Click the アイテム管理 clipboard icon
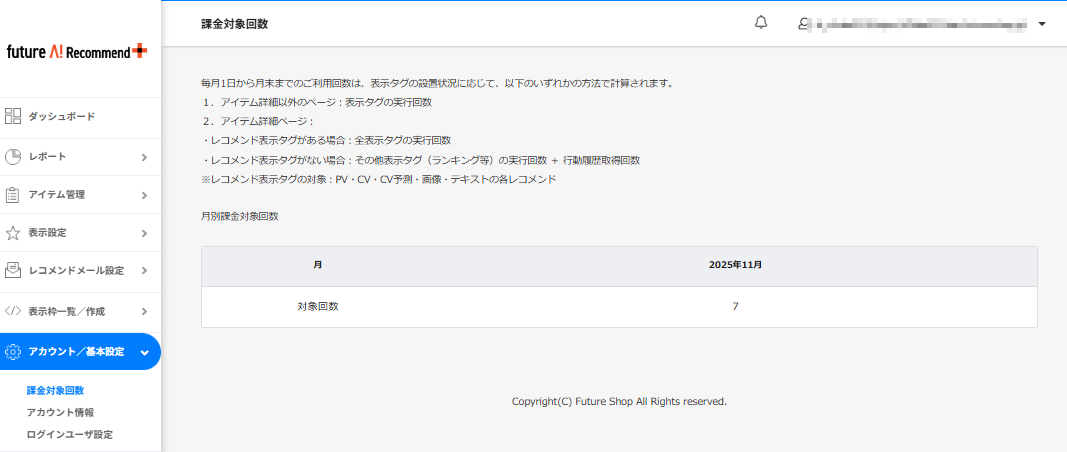Image resolution: width=1067 pixels, height=452 pixels. coord(13,195)
